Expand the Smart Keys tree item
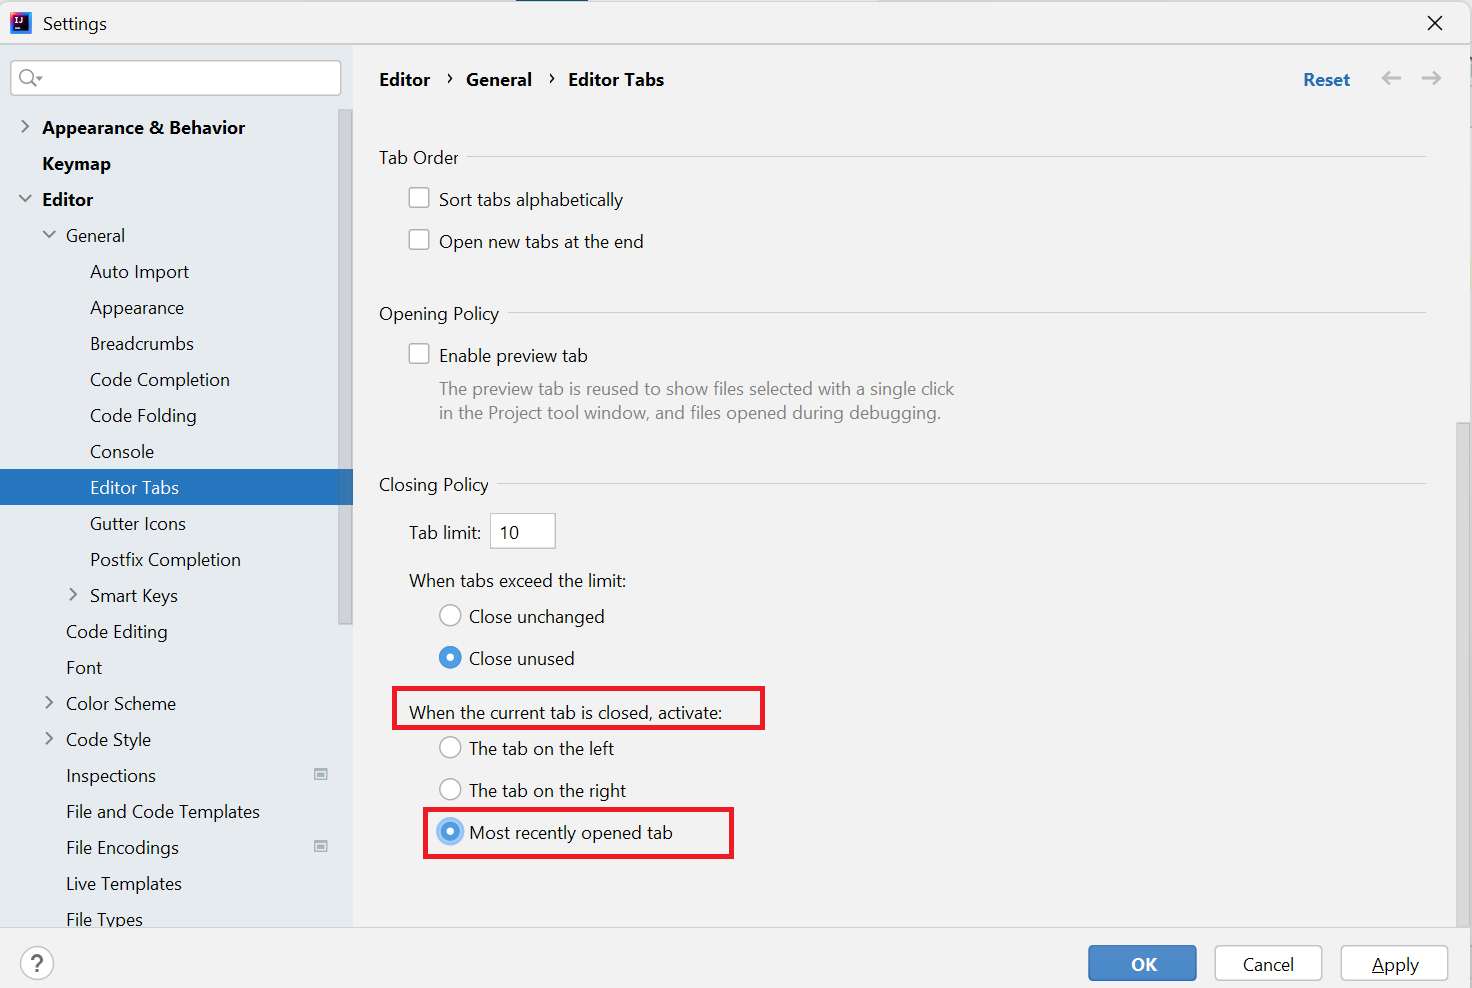Image resolution: width=1472 pixels, height=988 pixels. pos(74,594)
